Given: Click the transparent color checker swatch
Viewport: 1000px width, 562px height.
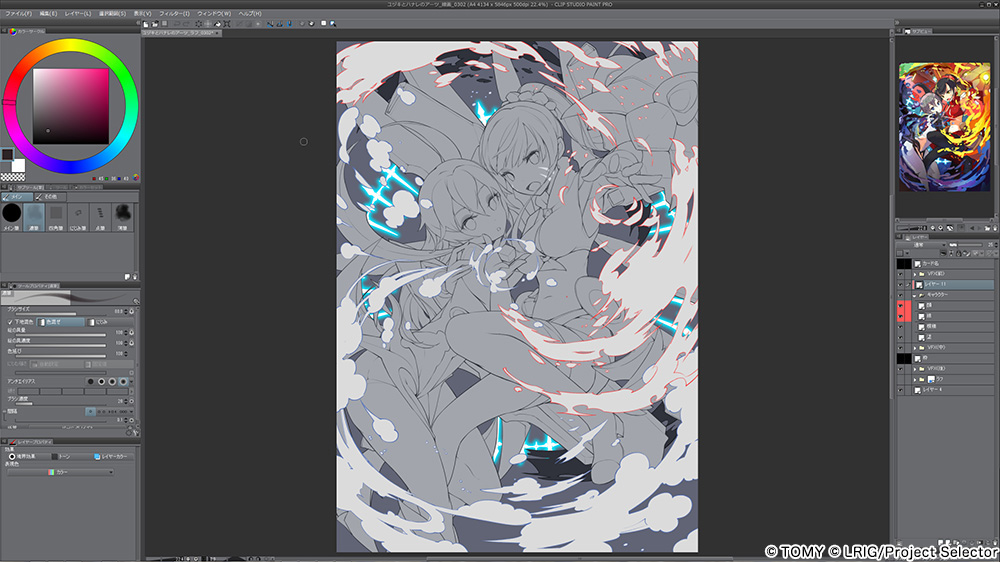Looking at the screenshot, I should click(x=13, y=177).
